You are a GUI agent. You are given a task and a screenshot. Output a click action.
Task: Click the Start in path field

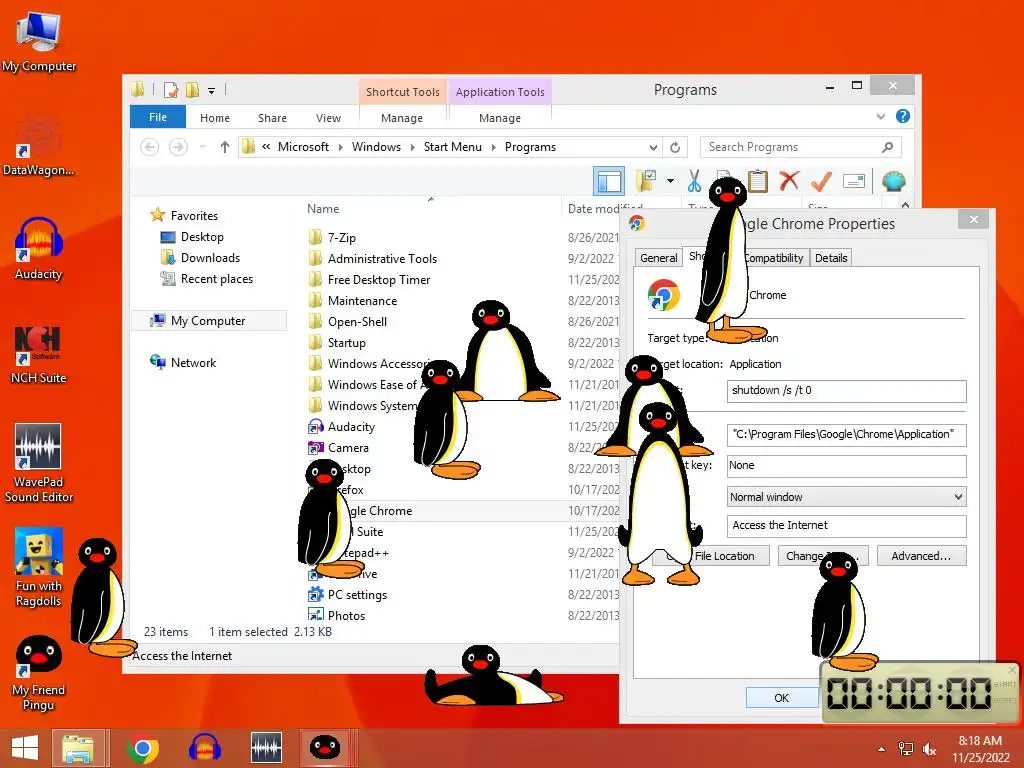pos(846,434)
